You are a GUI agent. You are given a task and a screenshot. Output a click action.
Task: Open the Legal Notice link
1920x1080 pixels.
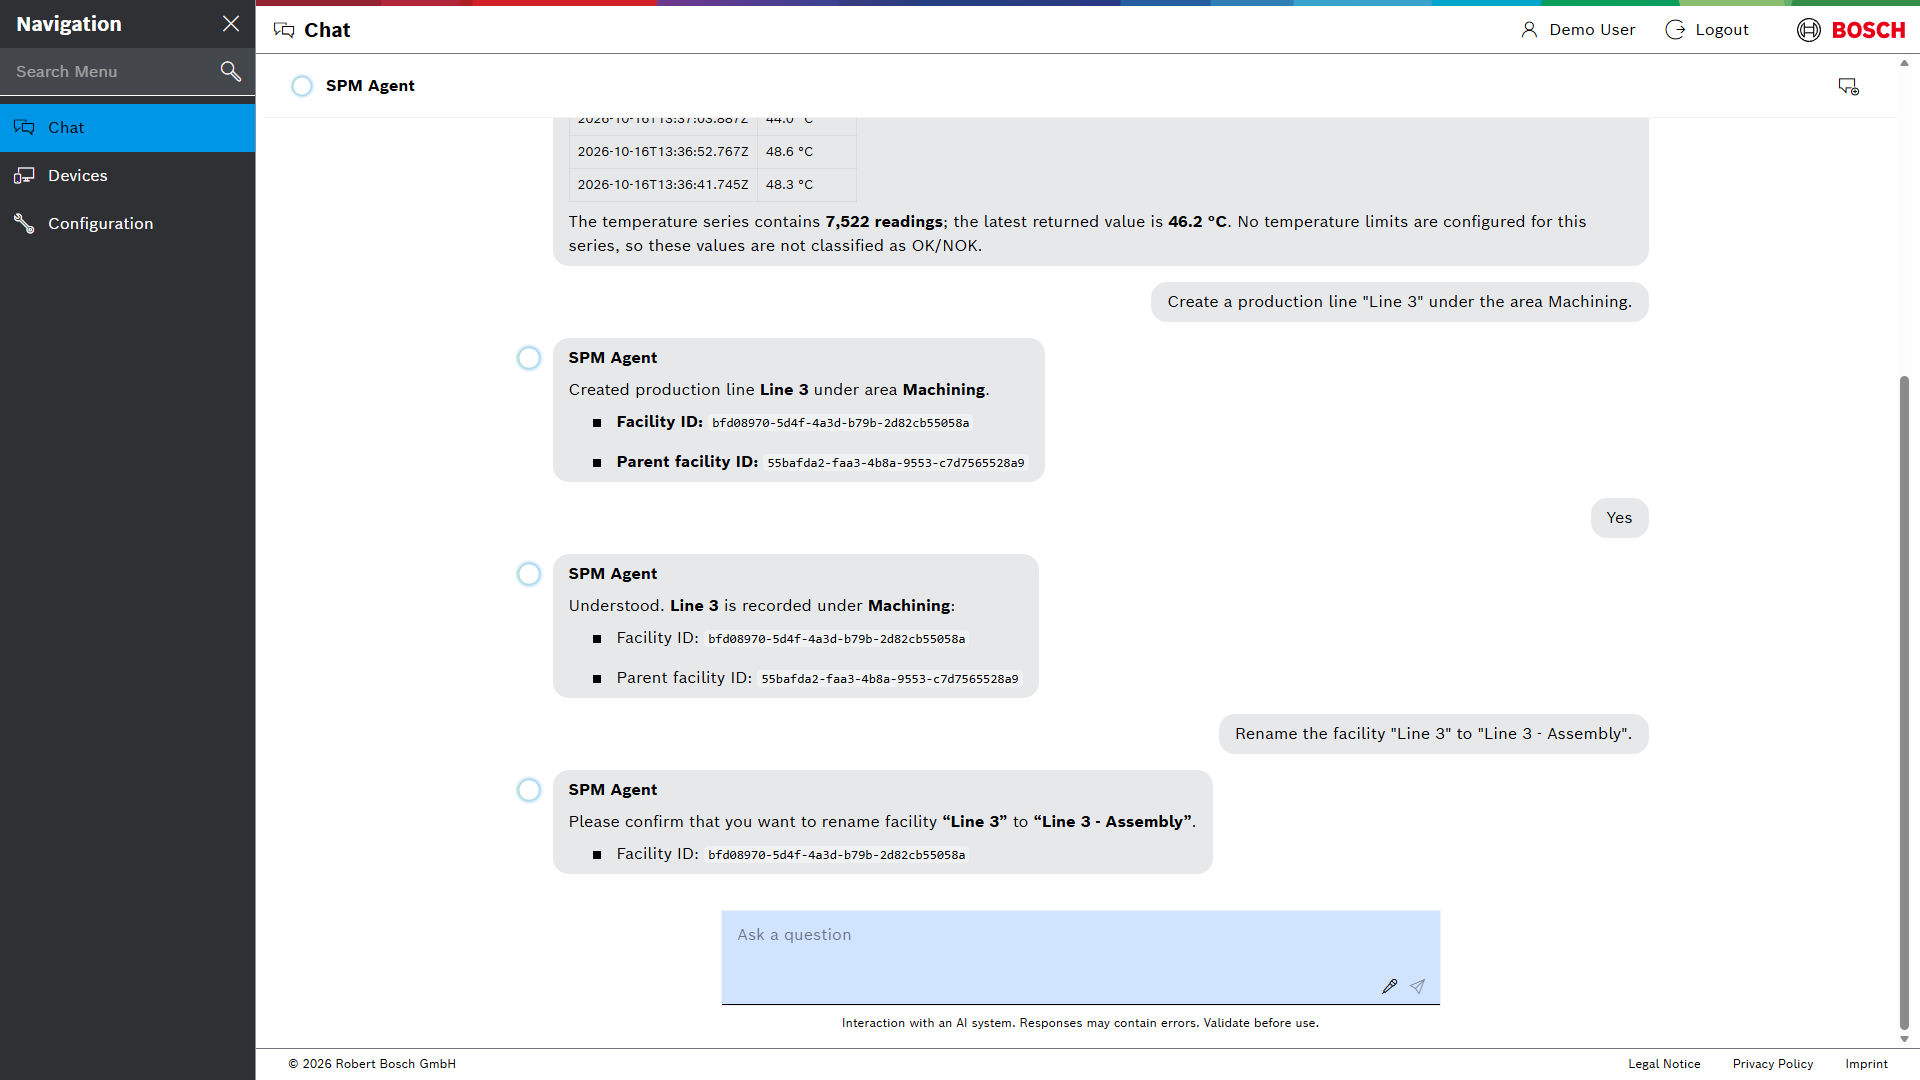click(x=1664, y=1064)
